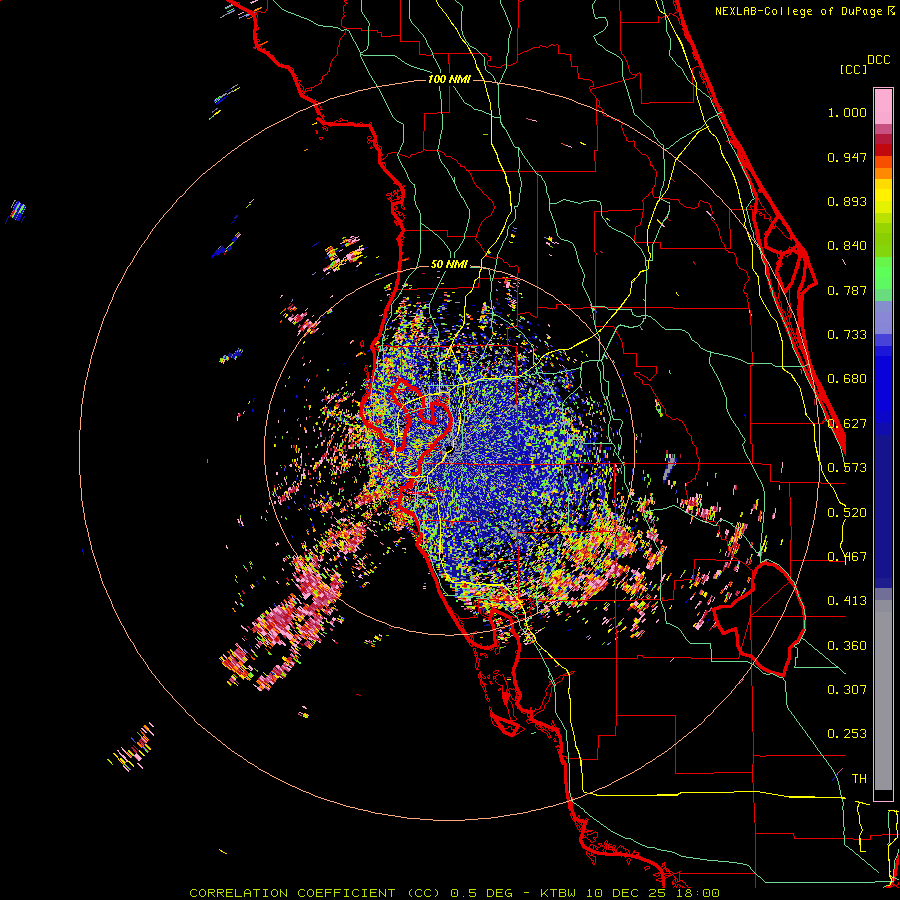The height and width of the screenshot is (900, 900).
Task: Click the [CC] legend heading
Action: (853, 69)
